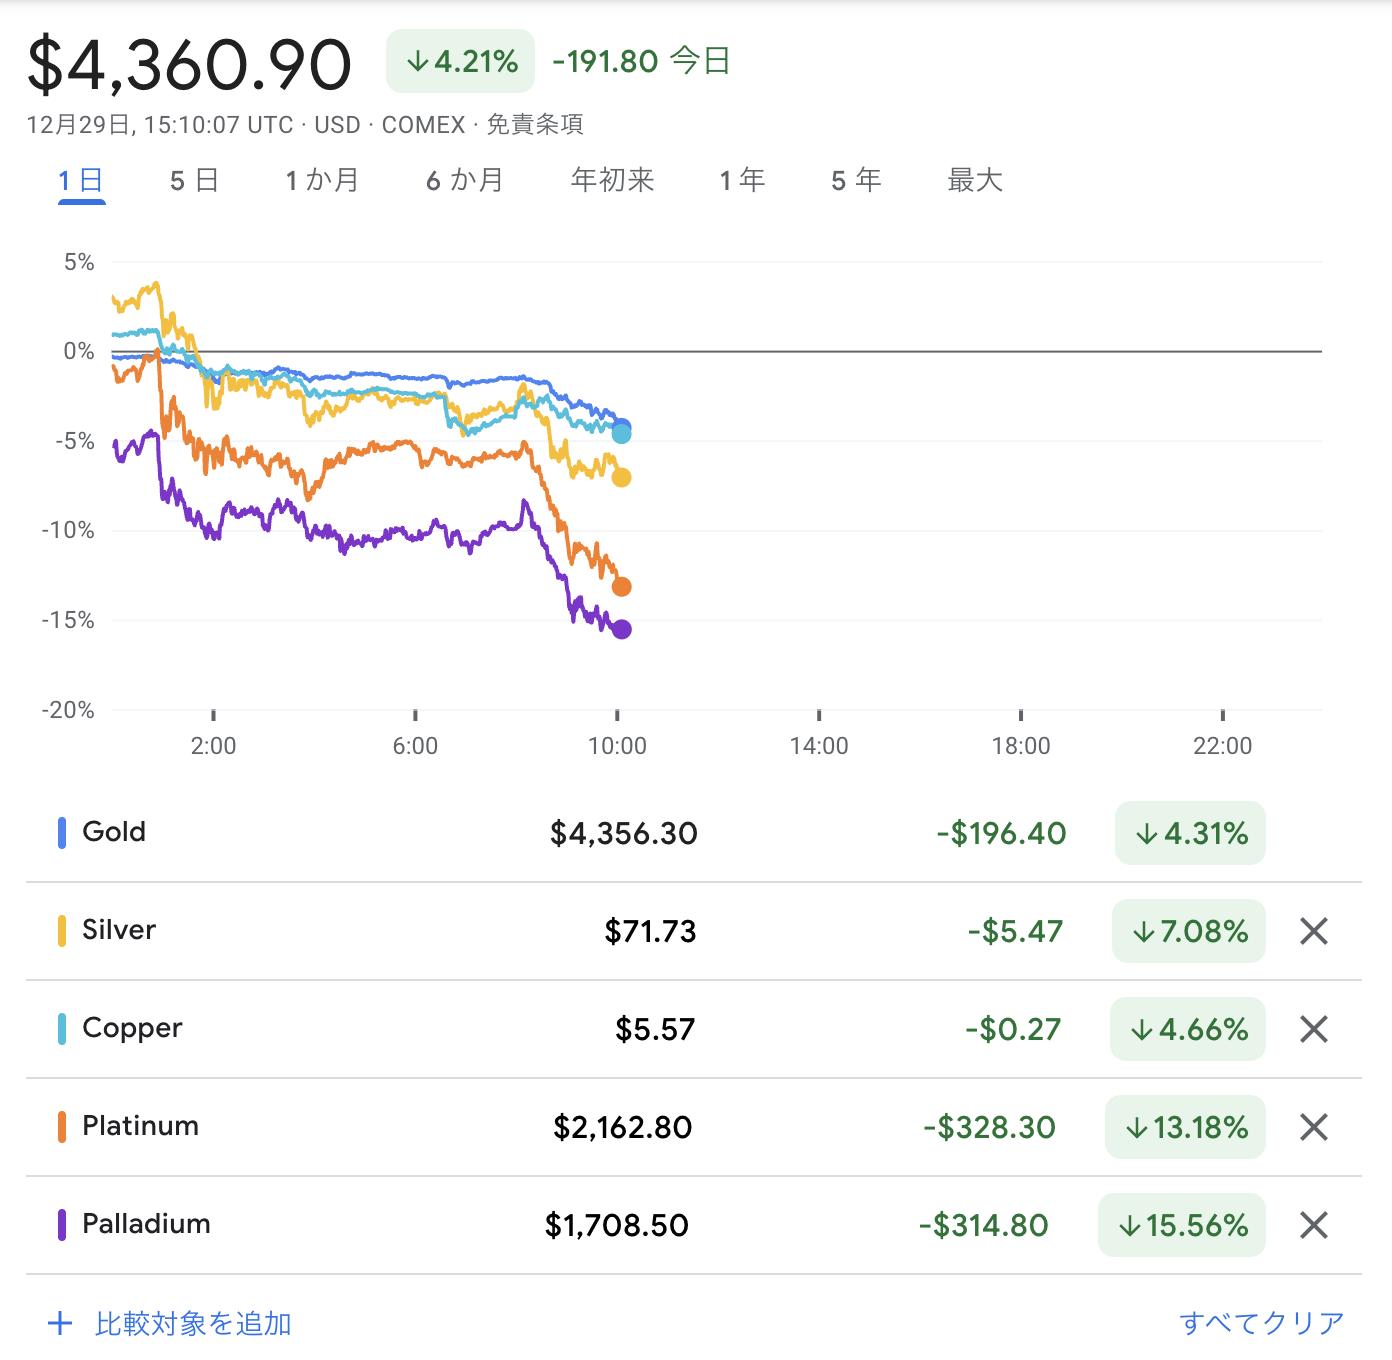
Task: Switch to the 5年 time range tab
Action: coord(856,181)
